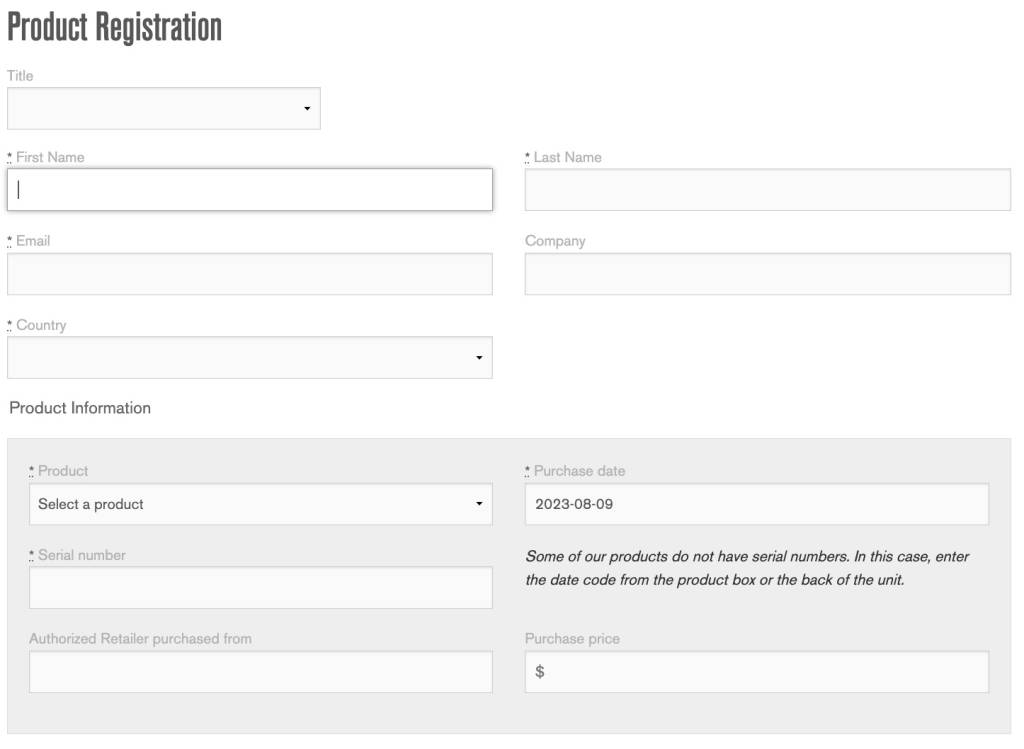Image resolution: width=1024 pixels, height=749 pixels.
Task: Focus the Email input field
Action: [250, 273]
